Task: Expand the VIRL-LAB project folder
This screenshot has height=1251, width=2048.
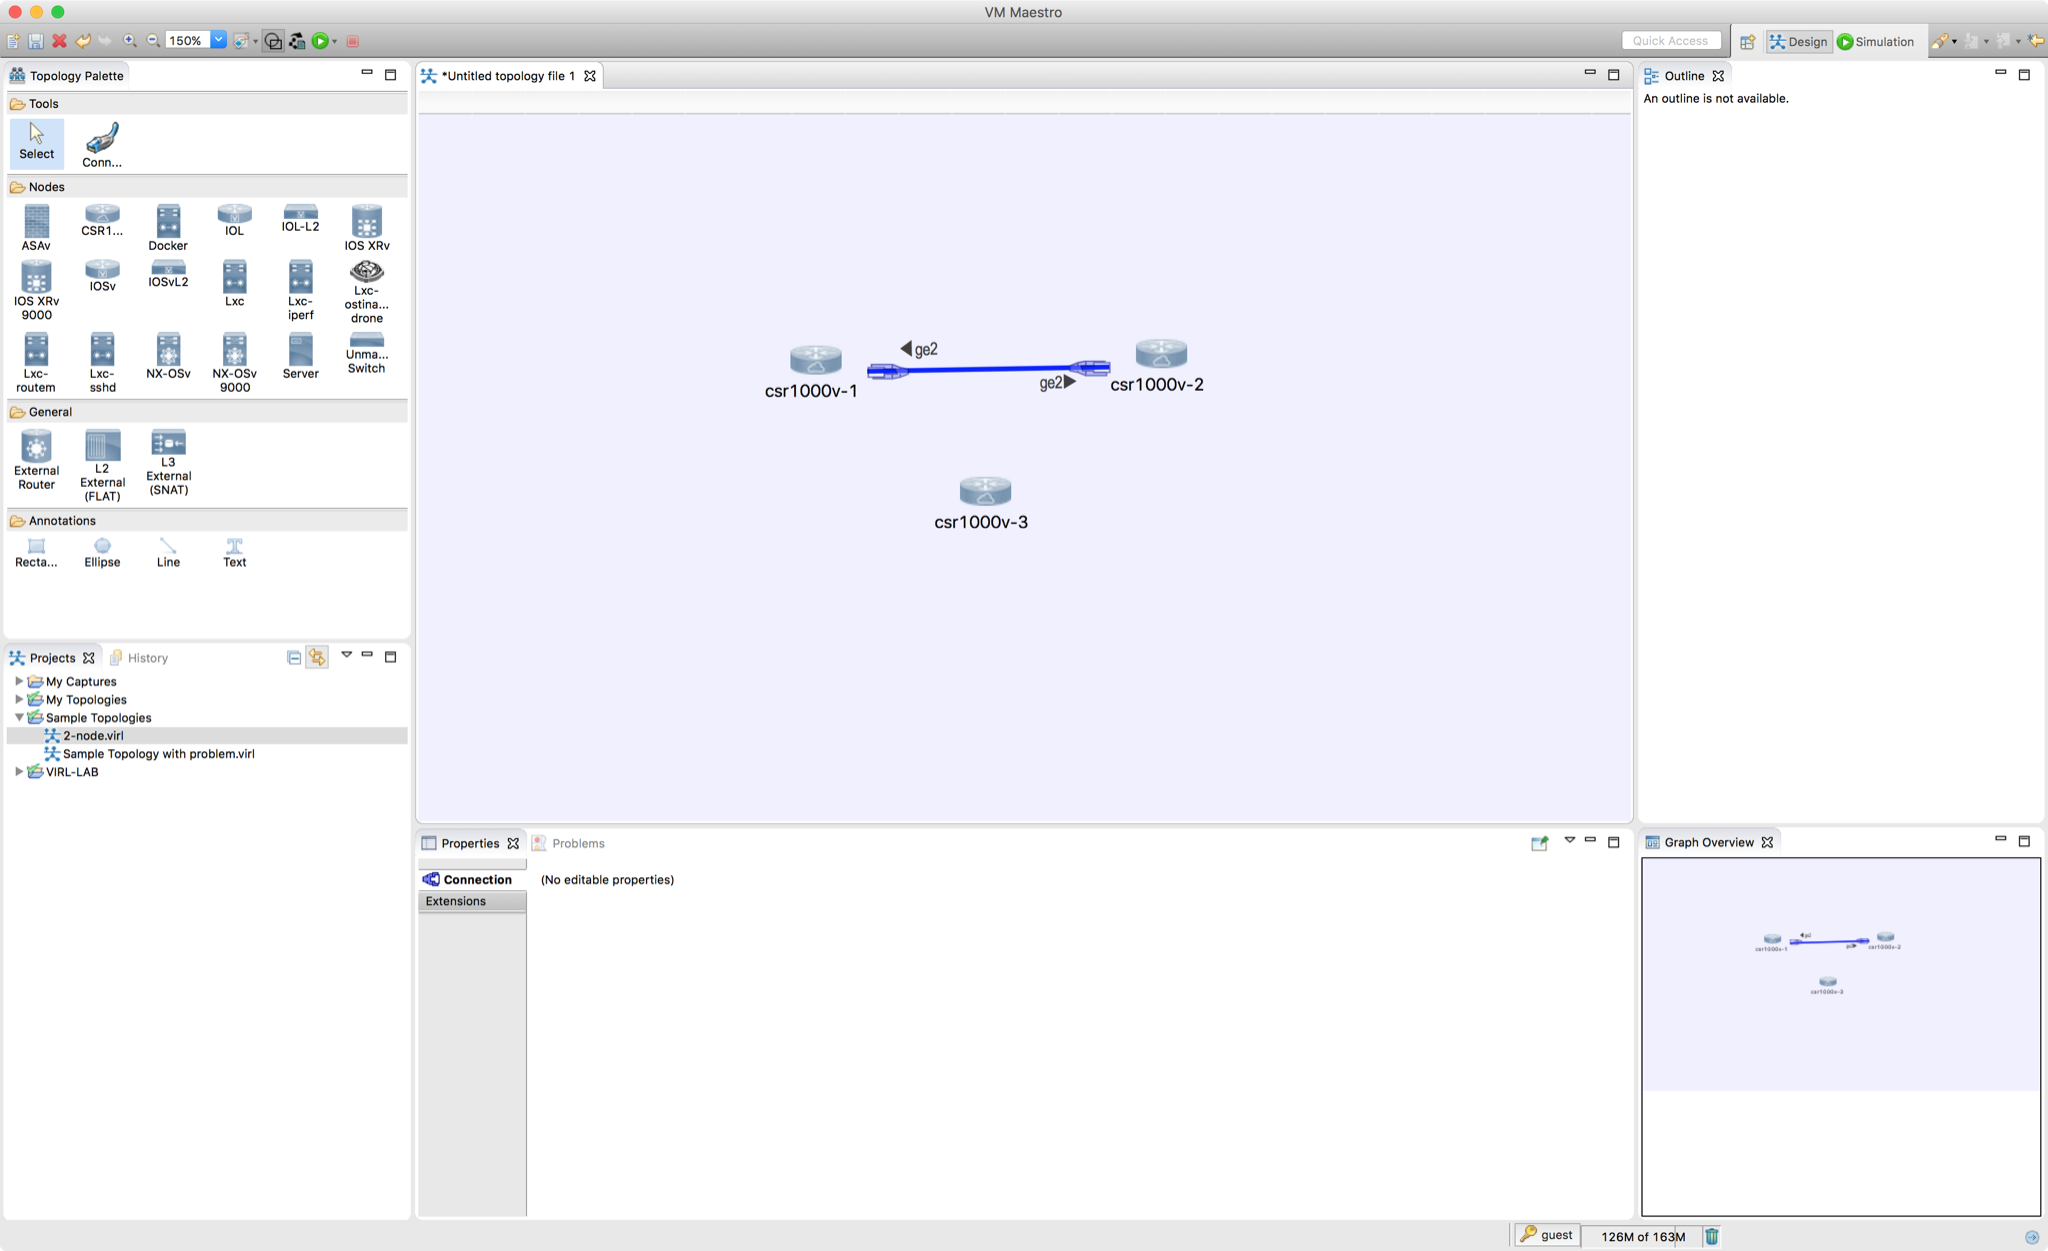Action: [19, 771]
